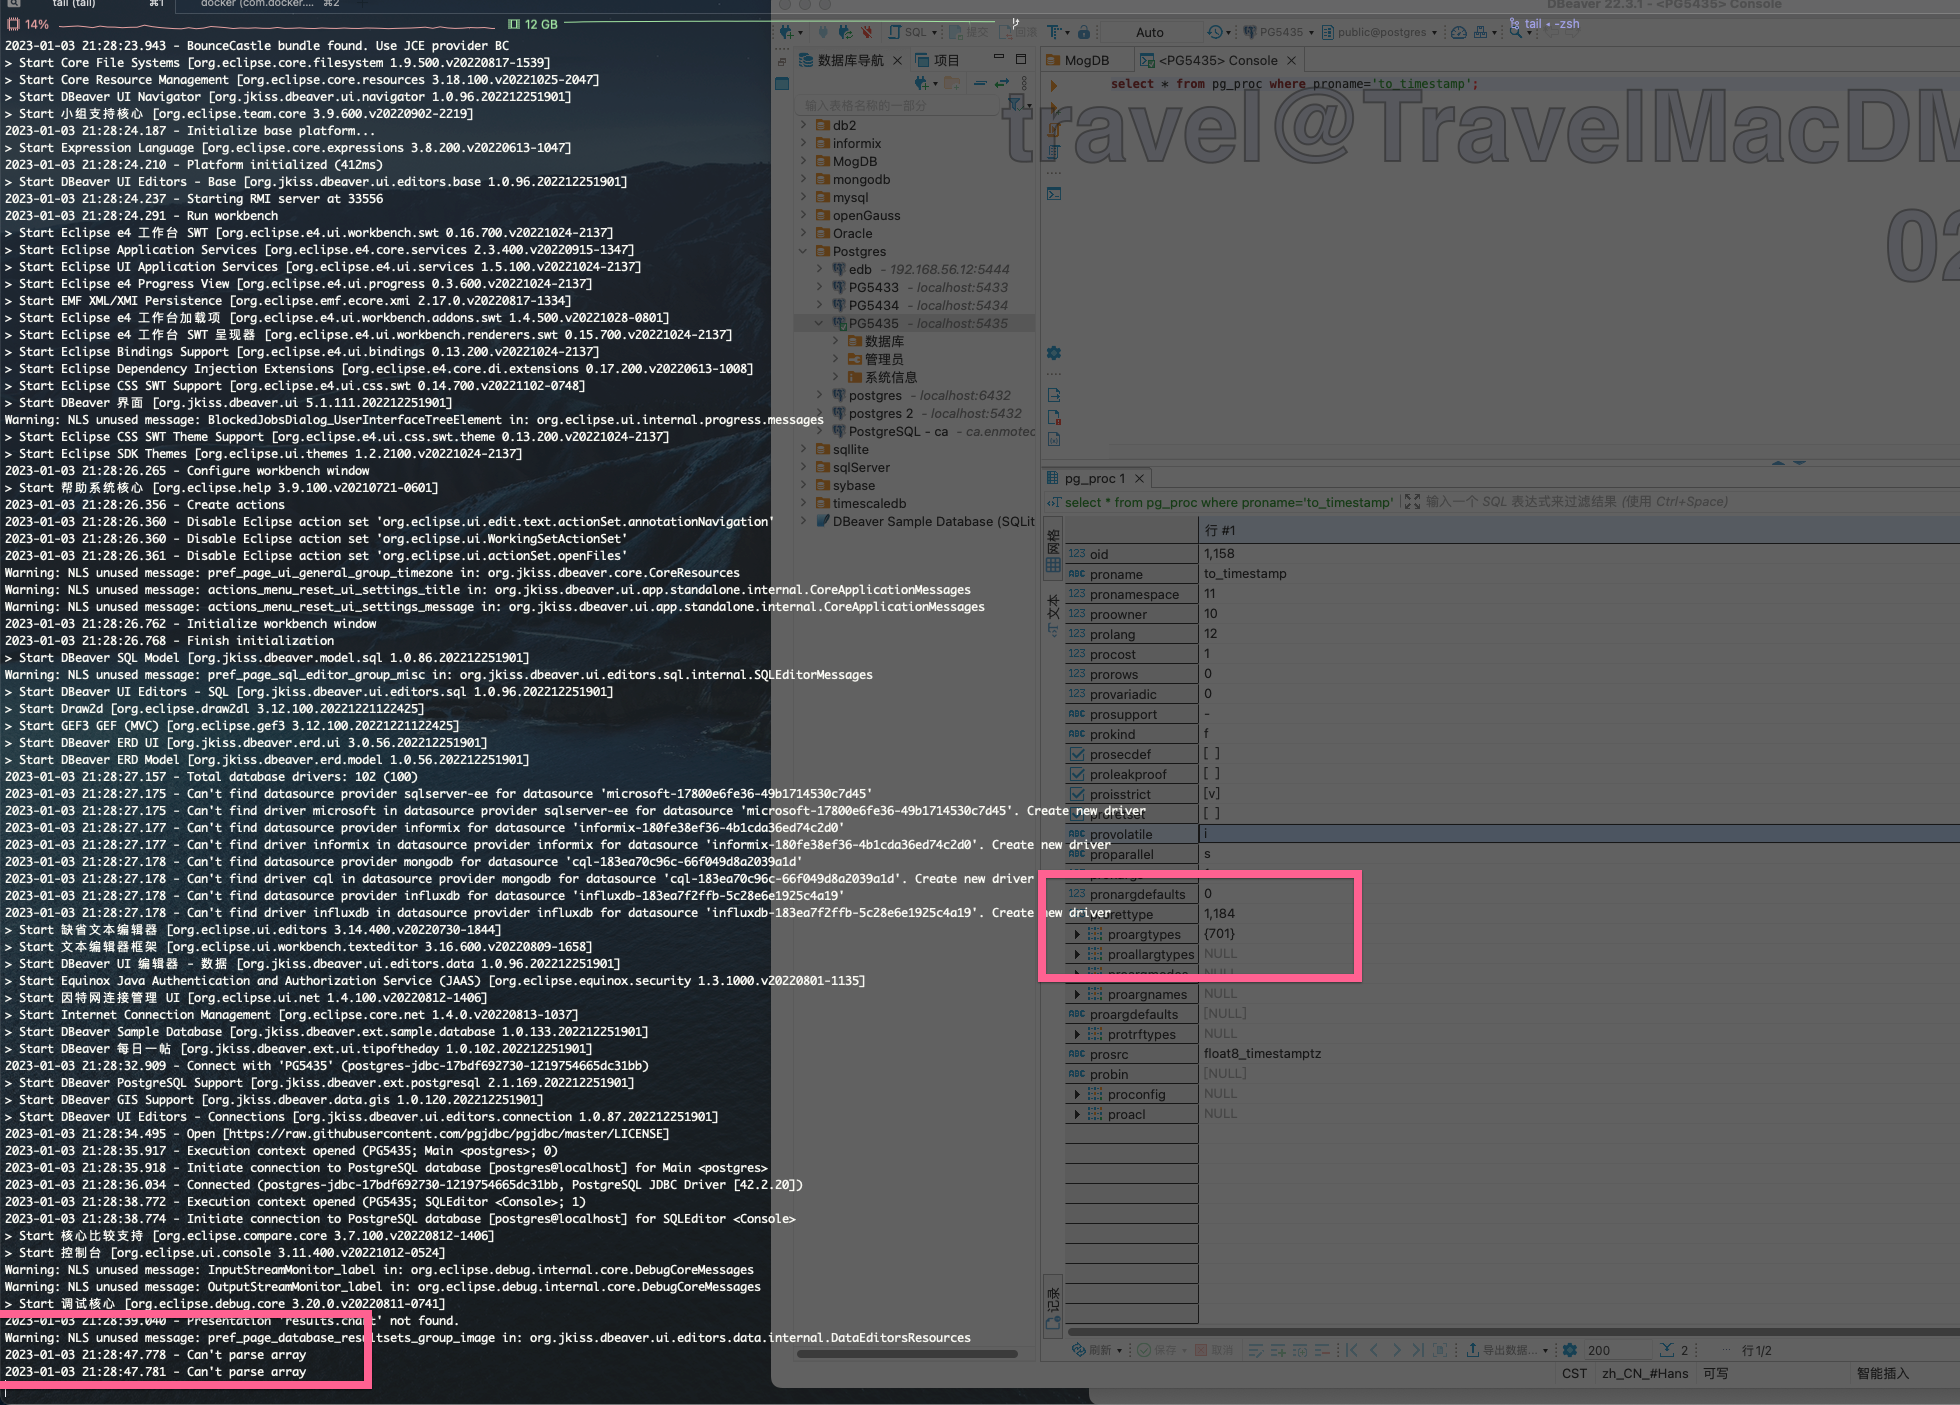
Task: Open the export data dropdown arrow
Action: (1545, 1350)
